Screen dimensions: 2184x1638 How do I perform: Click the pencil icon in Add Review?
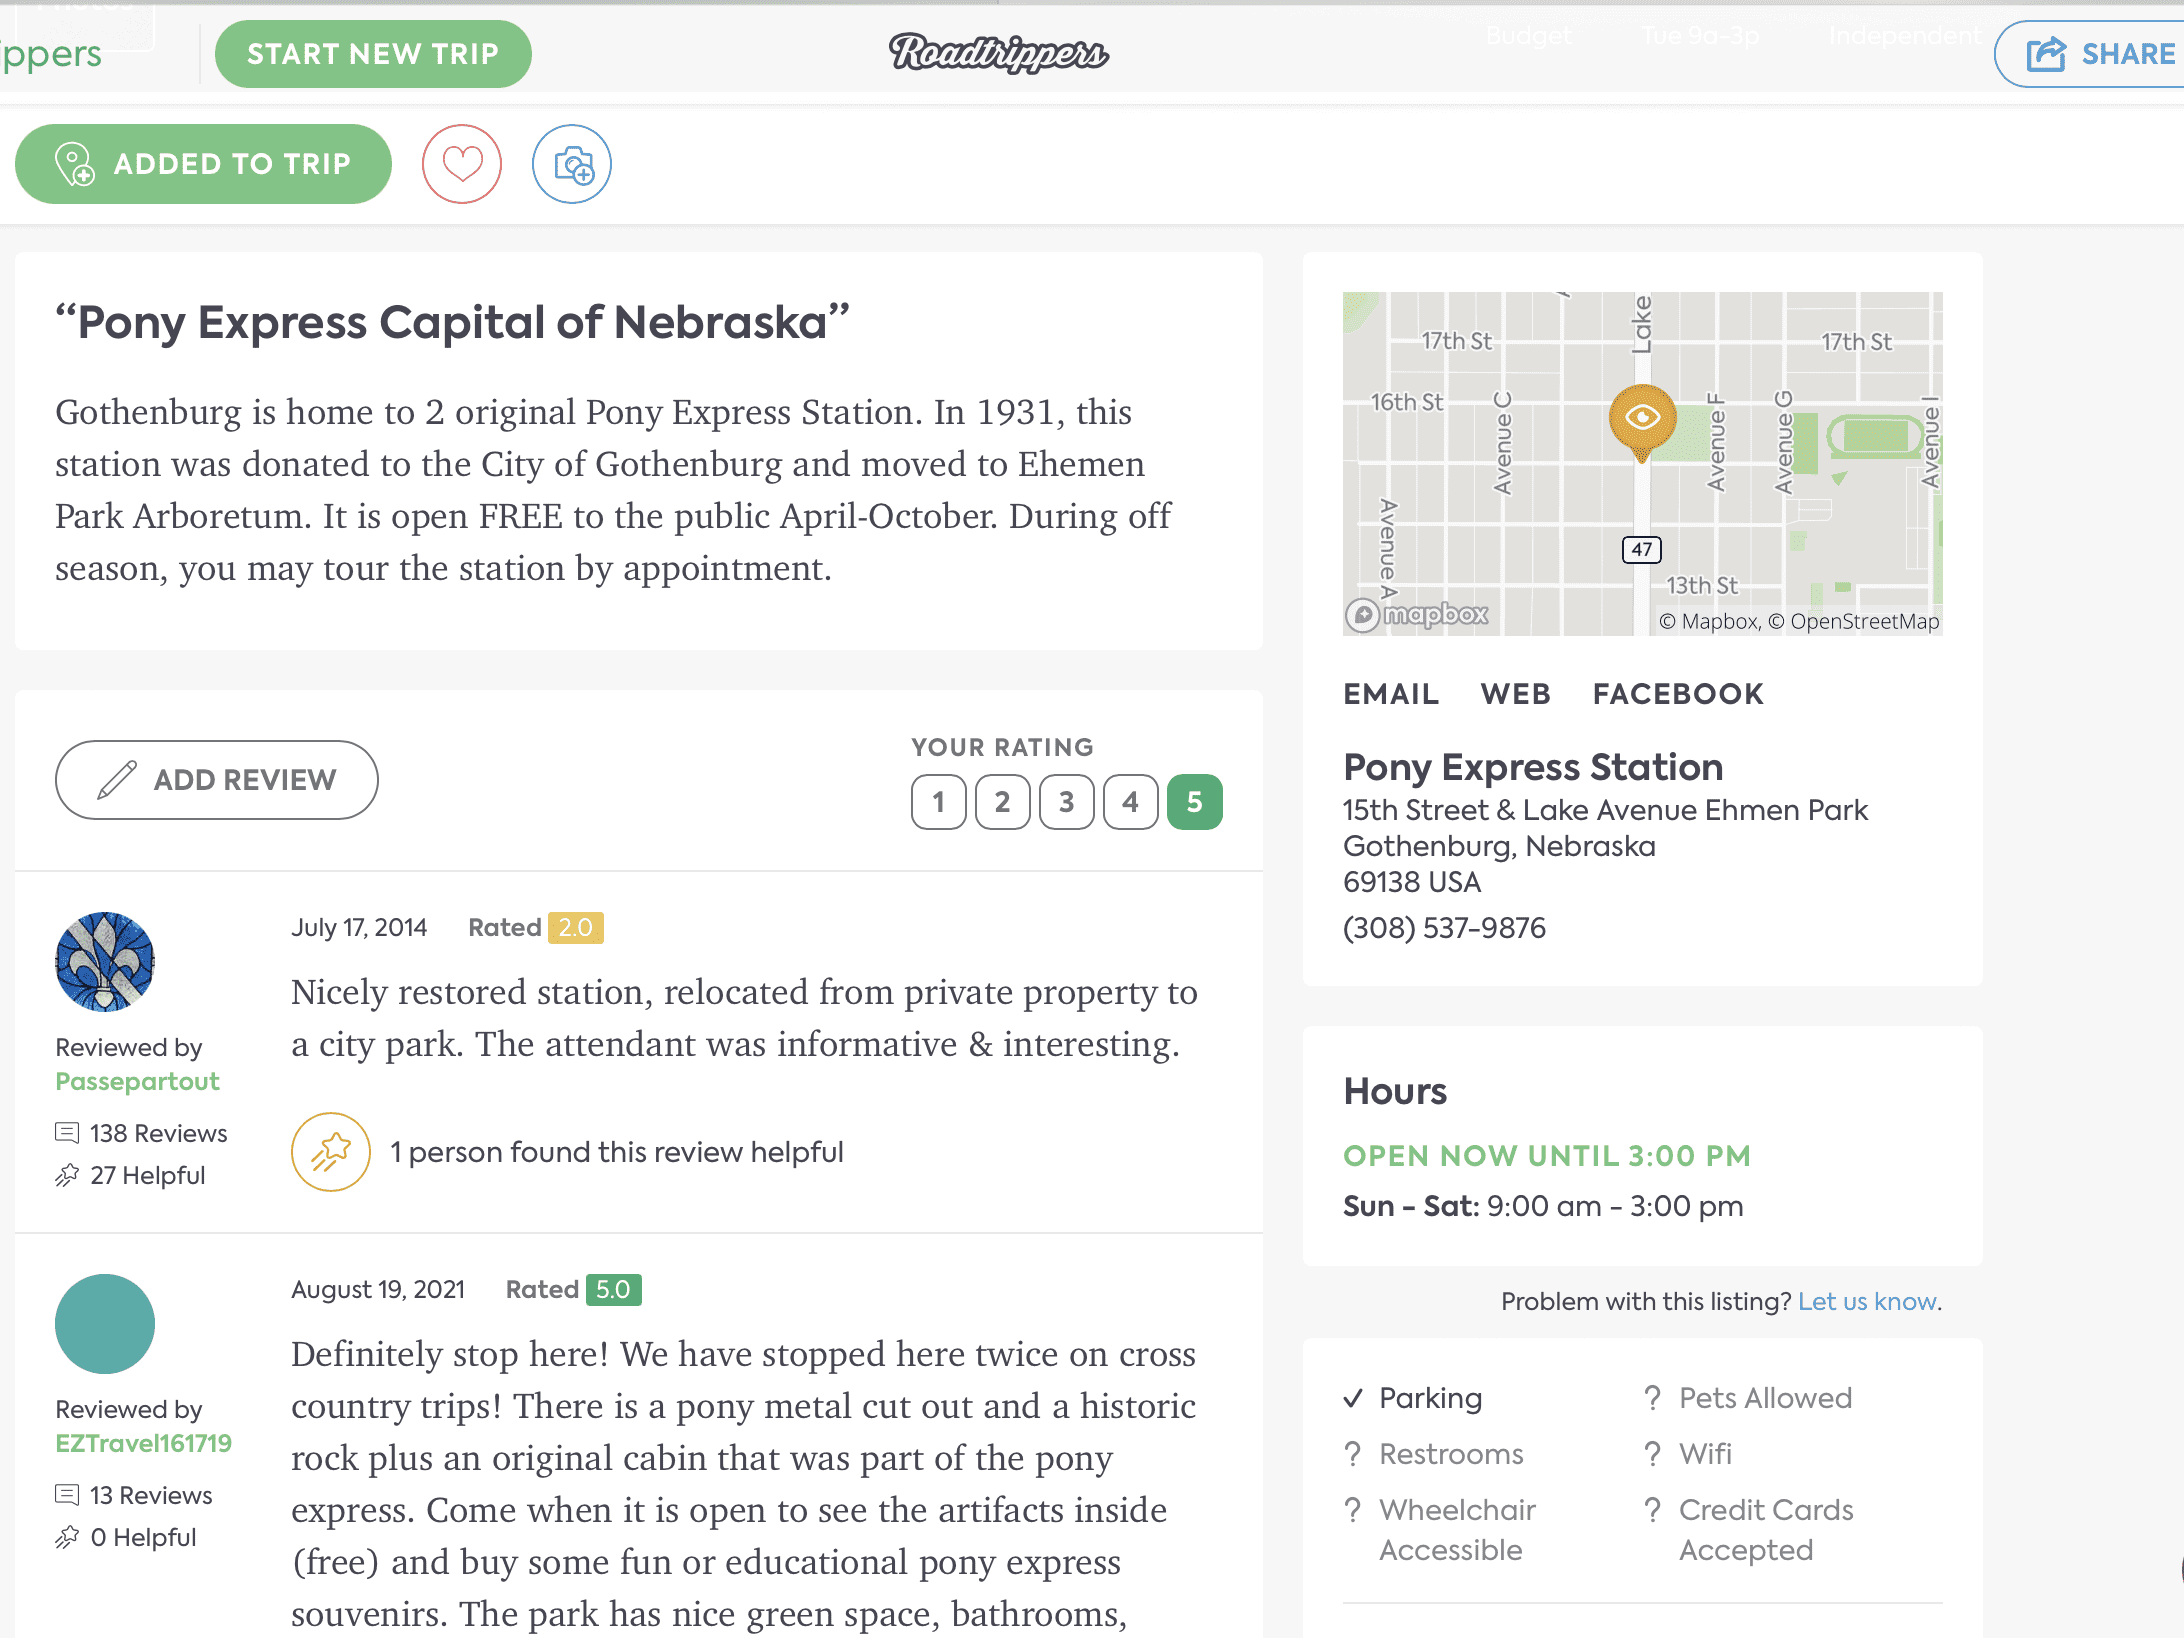pyautogui.click(x=116, y=780)
